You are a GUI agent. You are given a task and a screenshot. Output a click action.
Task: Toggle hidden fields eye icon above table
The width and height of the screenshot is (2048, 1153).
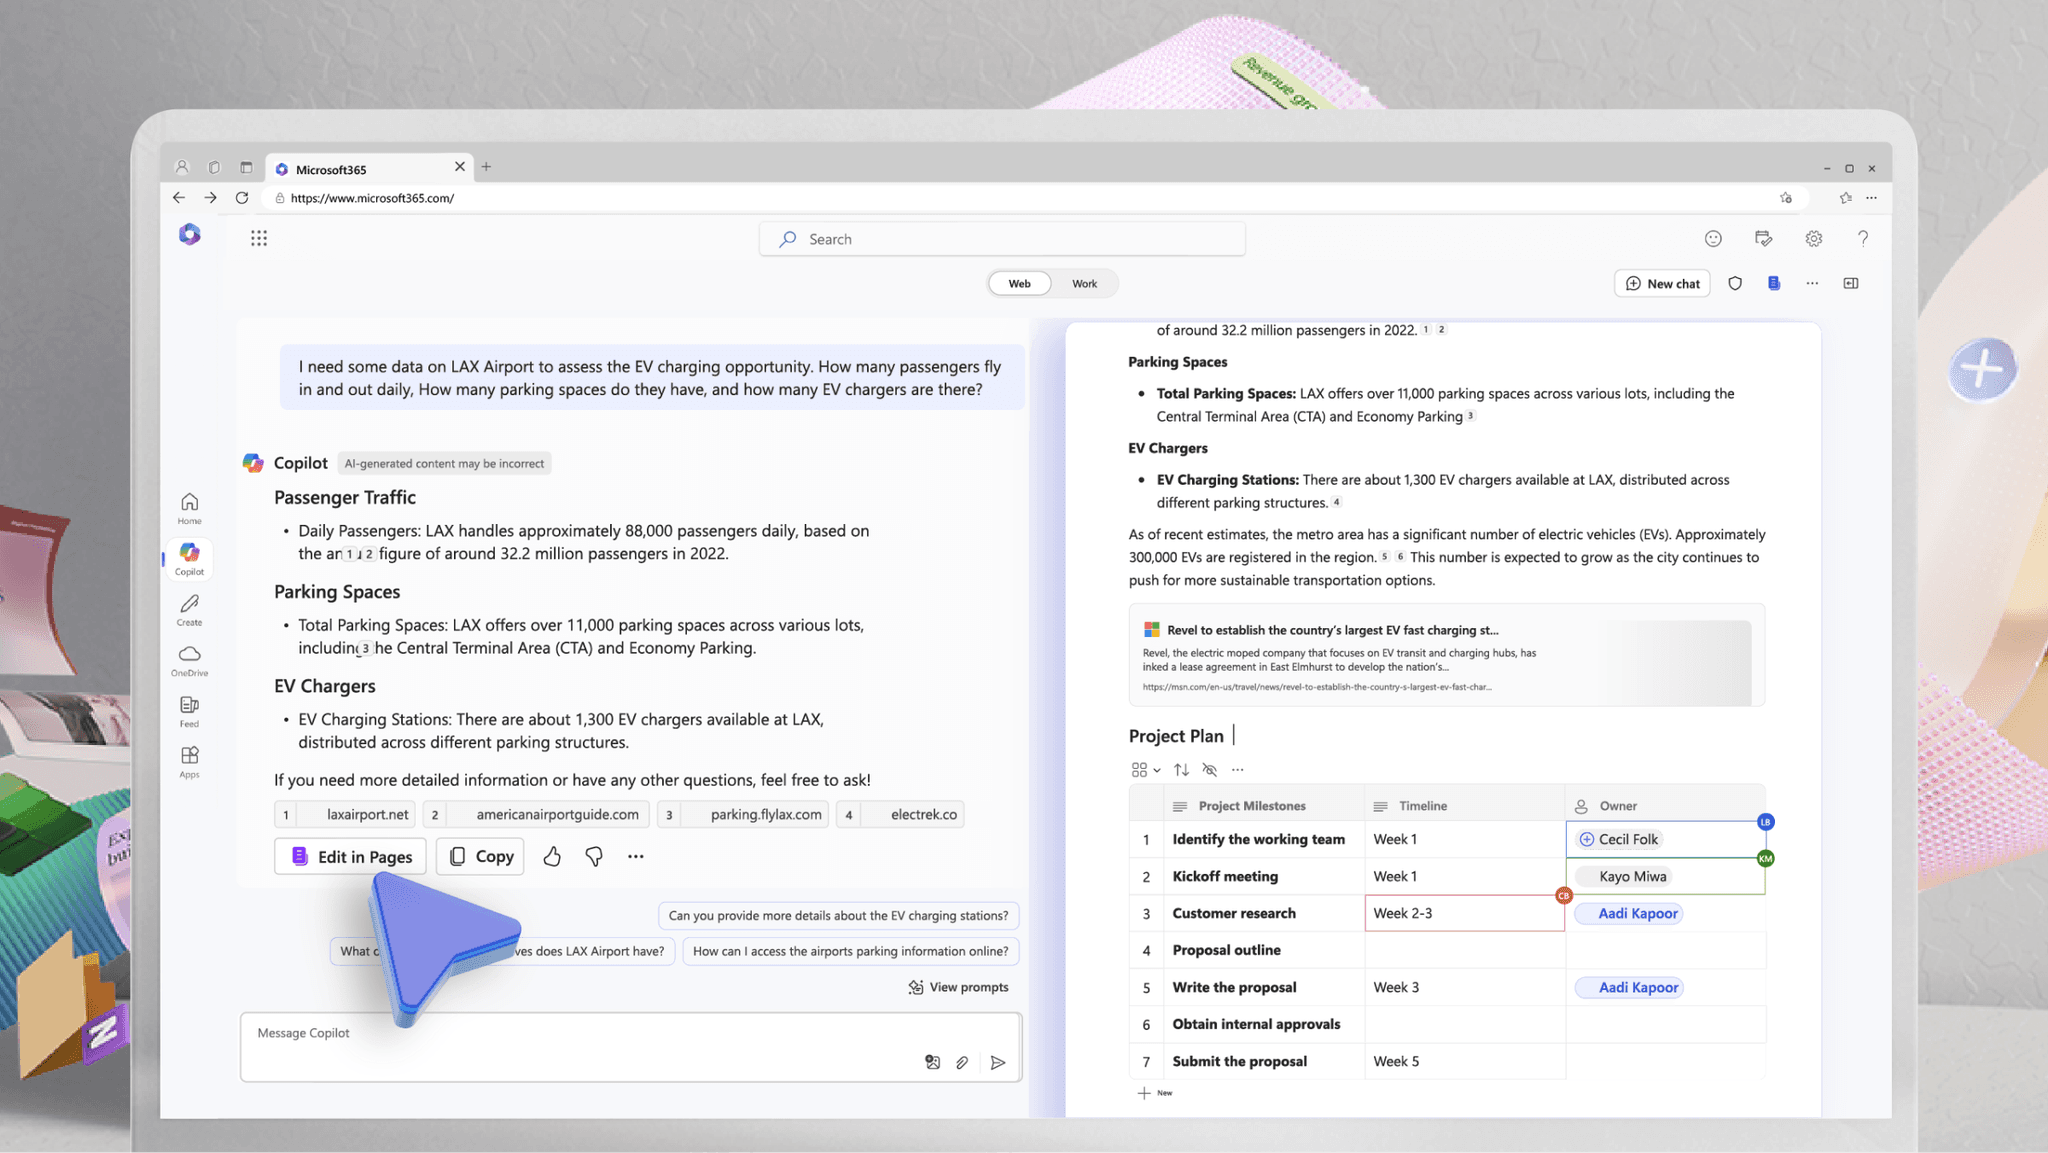click(x=1210, y=769)
